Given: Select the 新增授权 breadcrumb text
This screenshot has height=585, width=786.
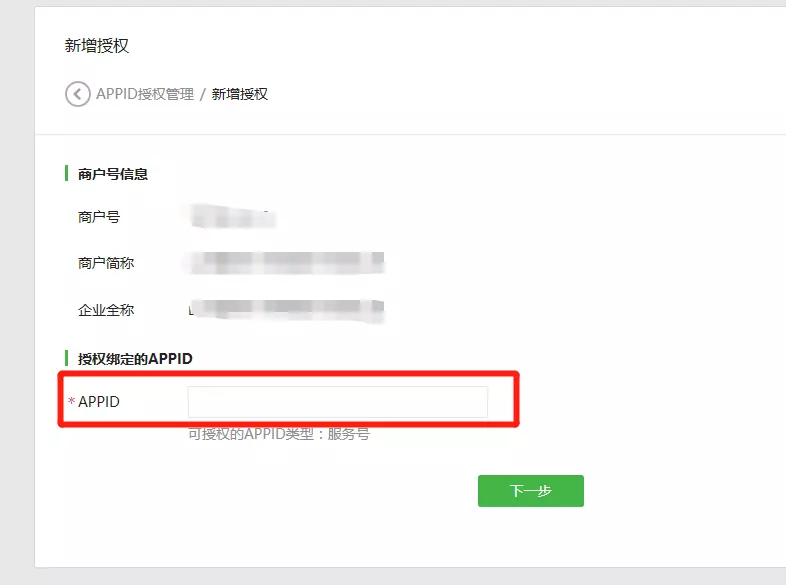Looking at the screenshot, I should click(x=240, y=94).
